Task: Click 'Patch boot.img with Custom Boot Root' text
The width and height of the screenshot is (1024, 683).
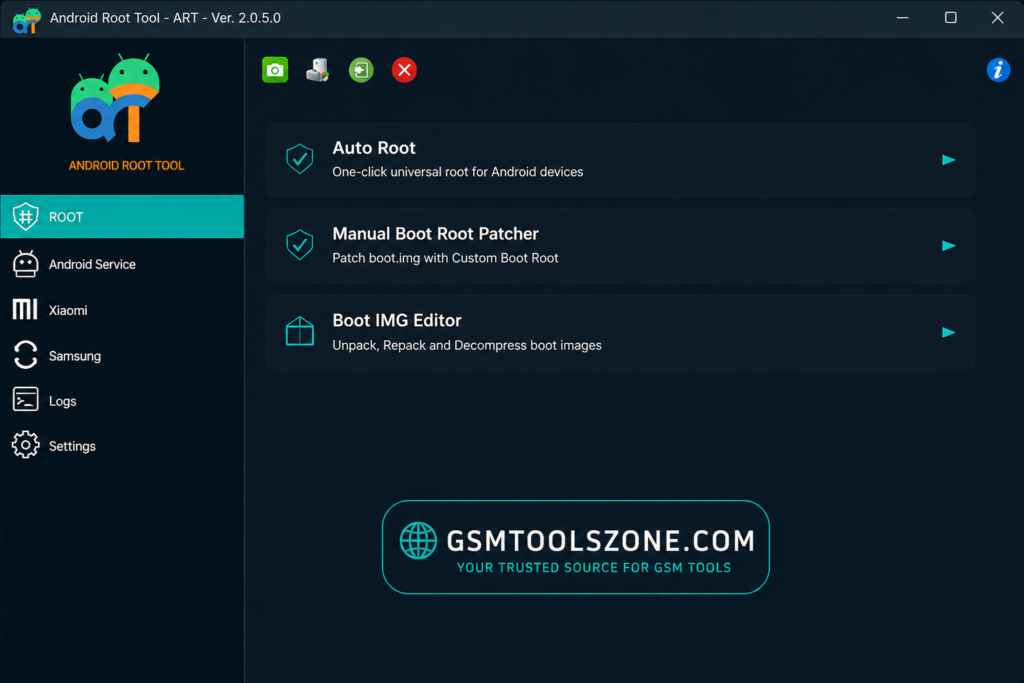Action: [445, 258]
